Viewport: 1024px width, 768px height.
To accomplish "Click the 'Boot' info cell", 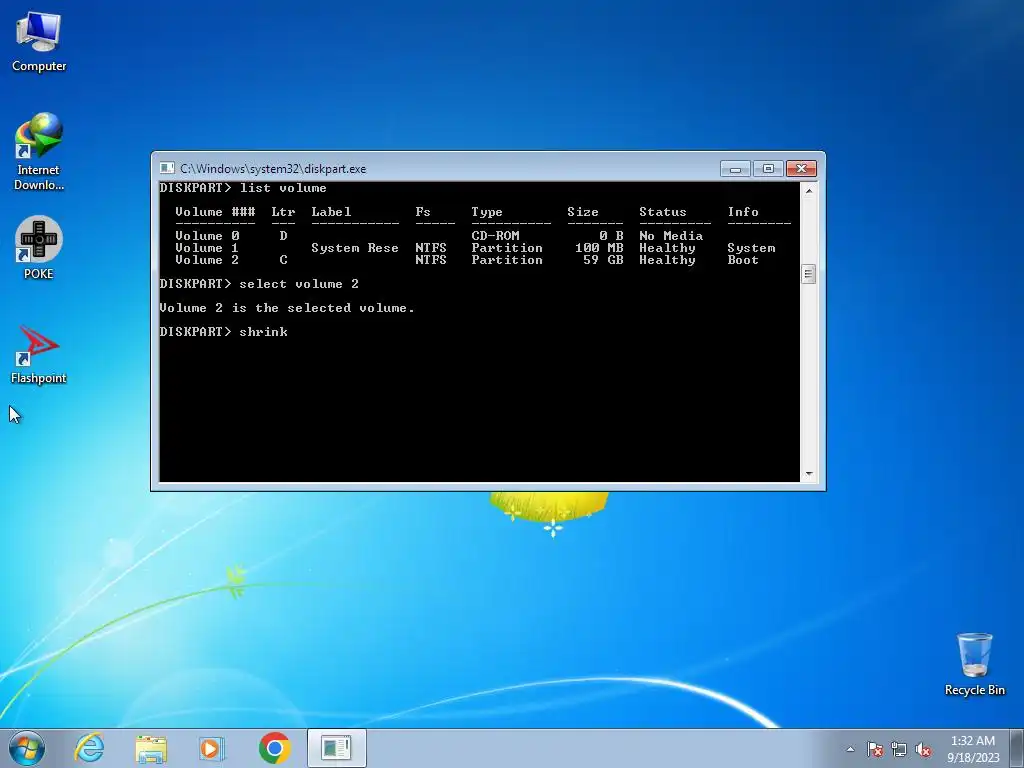I will pyautogui.click(x=743, y=260).
